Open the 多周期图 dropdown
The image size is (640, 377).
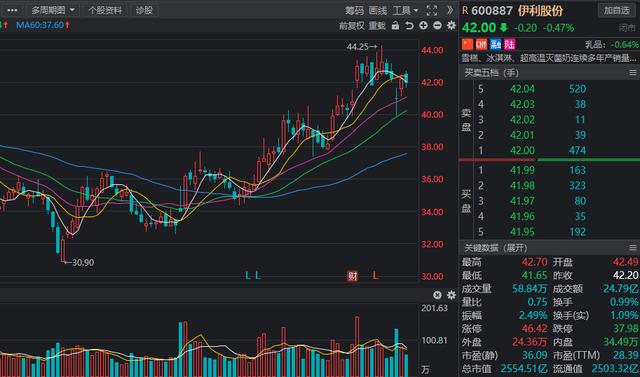[x=53, y=10]
